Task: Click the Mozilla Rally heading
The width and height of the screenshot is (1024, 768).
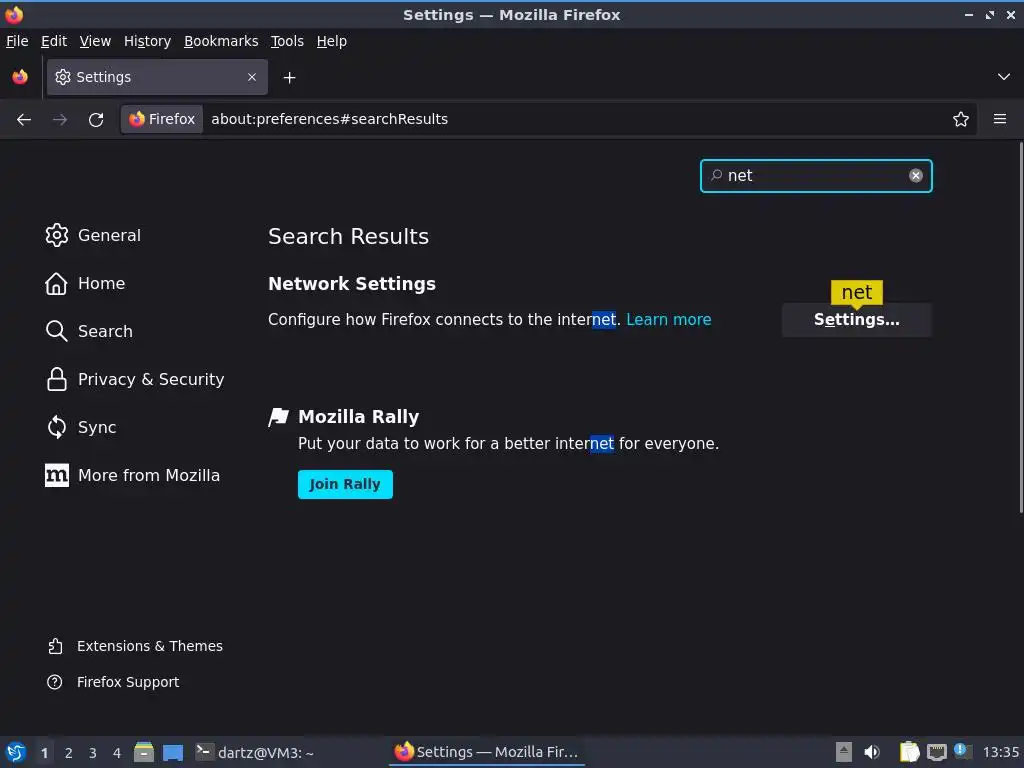Action: click(359, 417)
